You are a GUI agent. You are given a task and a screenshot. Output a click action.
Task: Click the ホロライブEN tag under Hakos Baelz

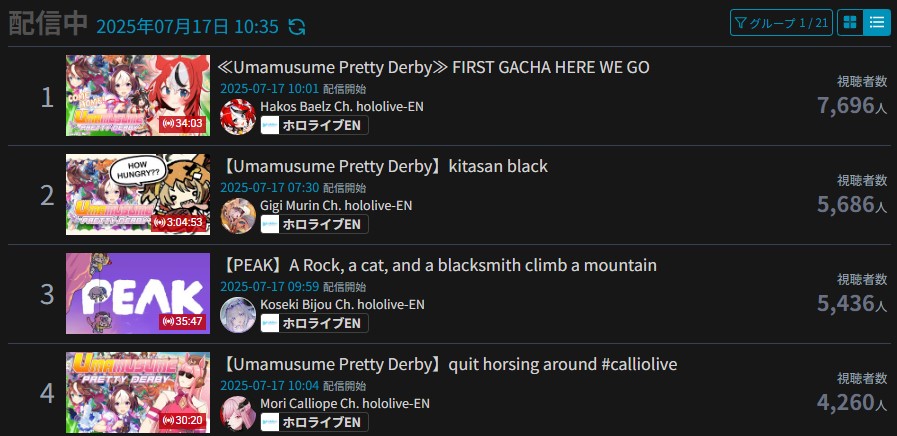point(314,125)
